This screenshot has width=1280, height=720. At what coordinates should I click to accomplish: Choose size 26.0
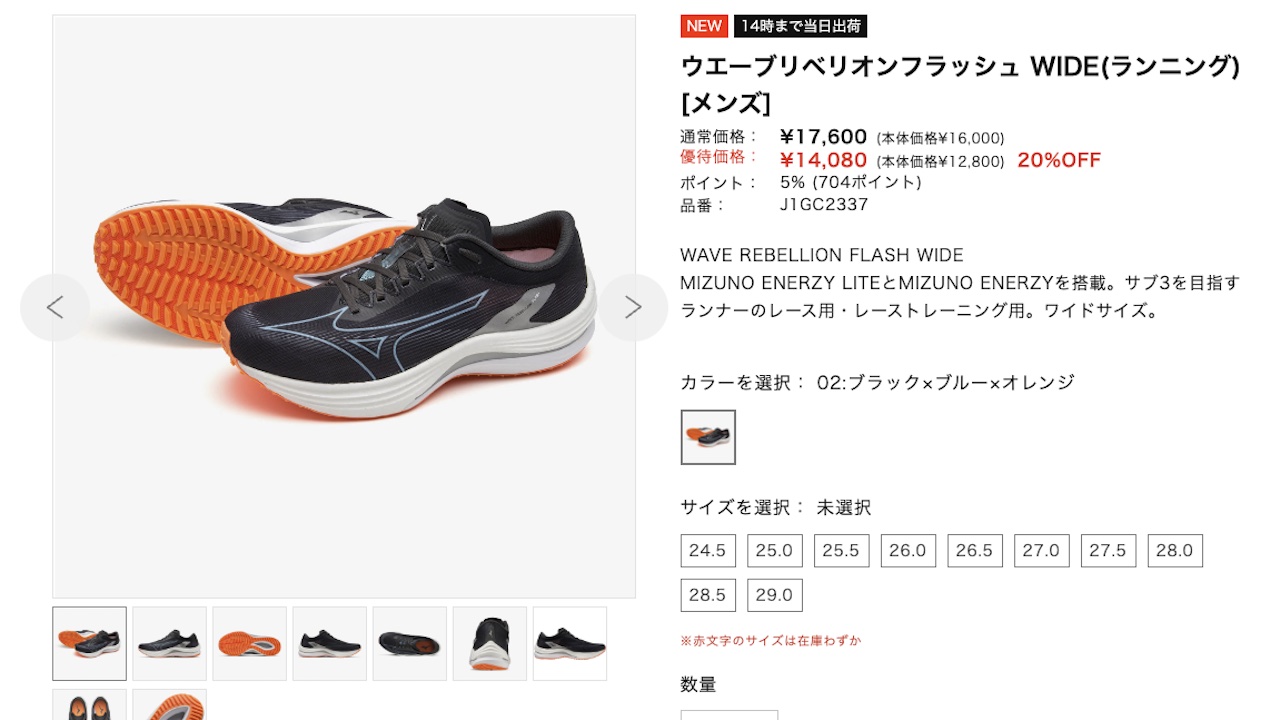pos(908,551)
